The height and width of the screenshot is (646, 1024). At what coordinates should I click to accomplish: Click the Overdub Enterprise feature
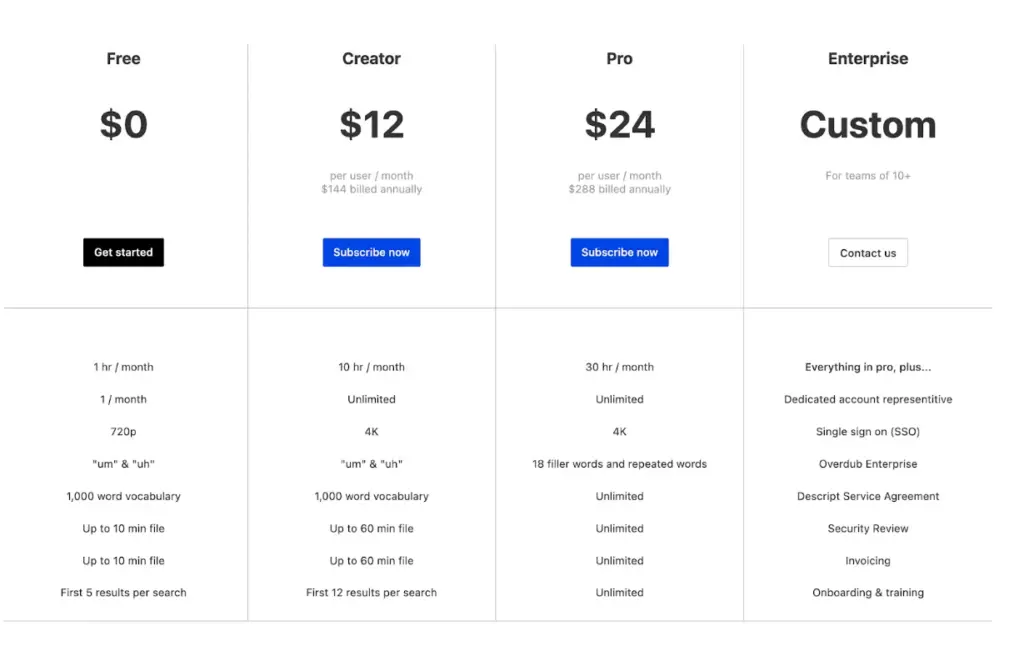click(x=867, y=464)
